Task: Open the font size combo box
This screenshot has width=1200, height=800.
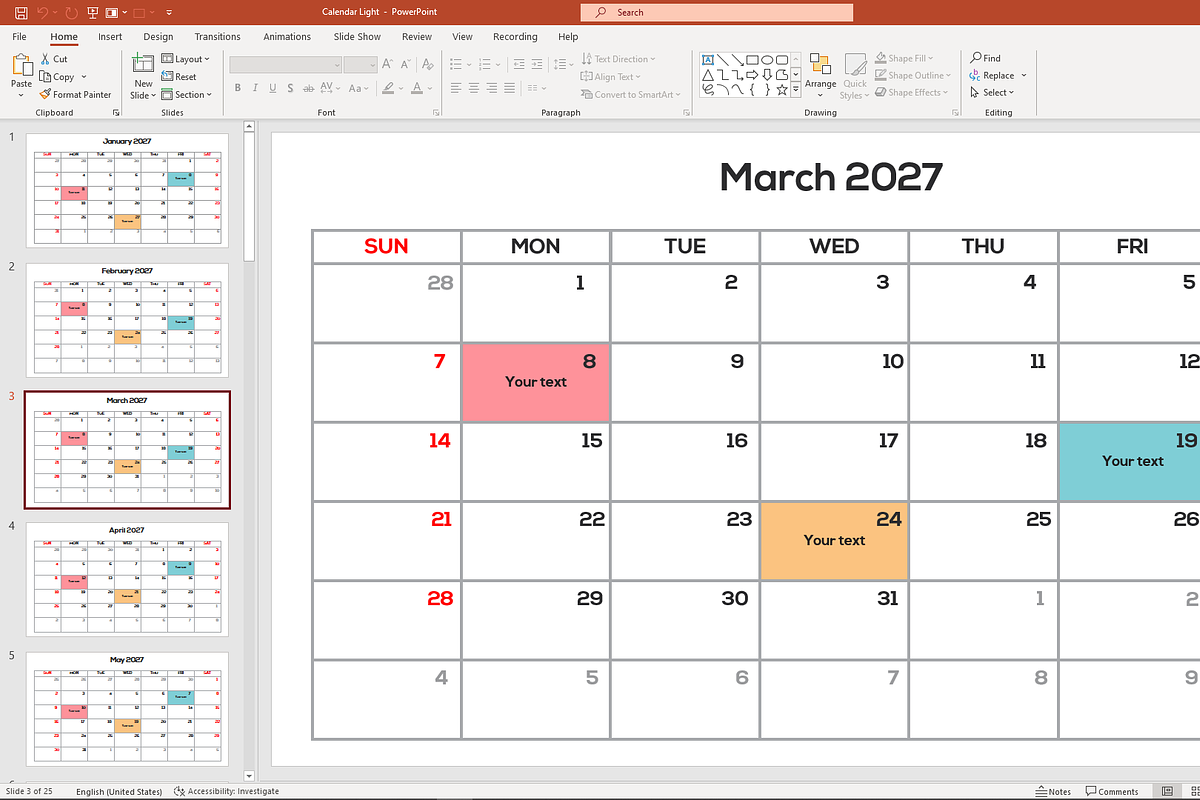Action: click(360, 64)
